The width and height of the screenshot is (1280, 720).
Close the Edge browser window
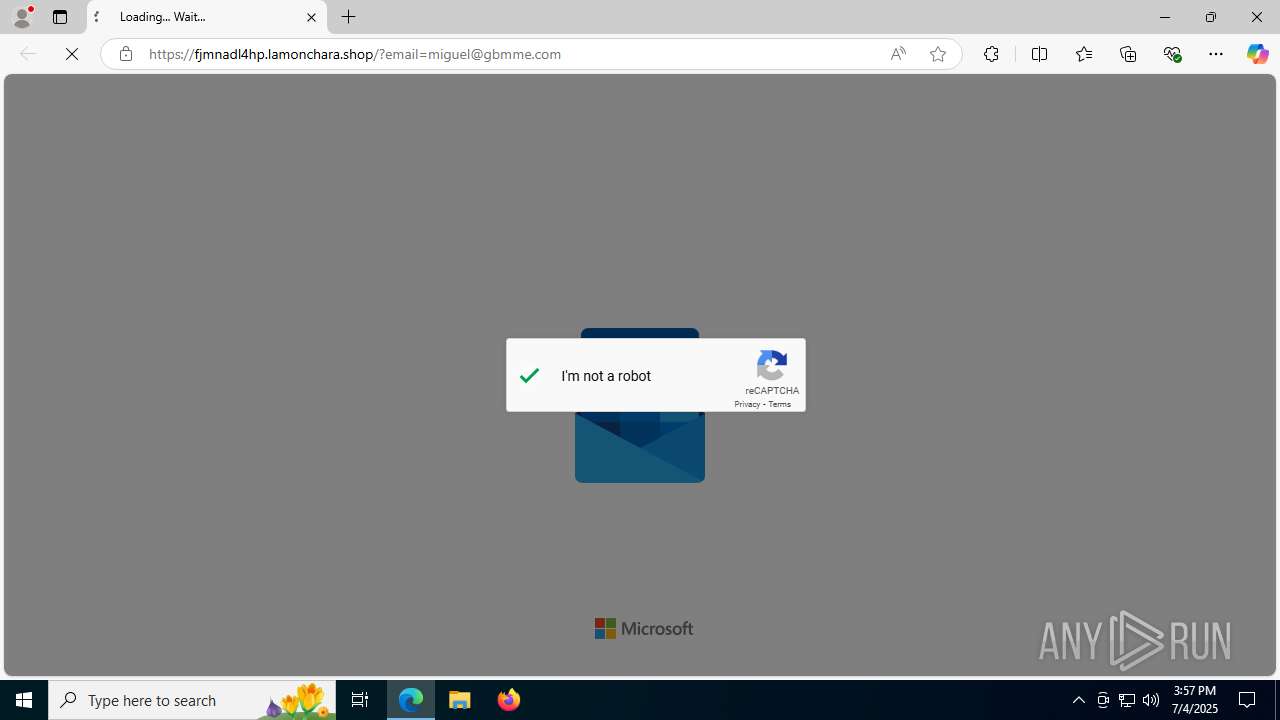click(x=1257, y=17)
